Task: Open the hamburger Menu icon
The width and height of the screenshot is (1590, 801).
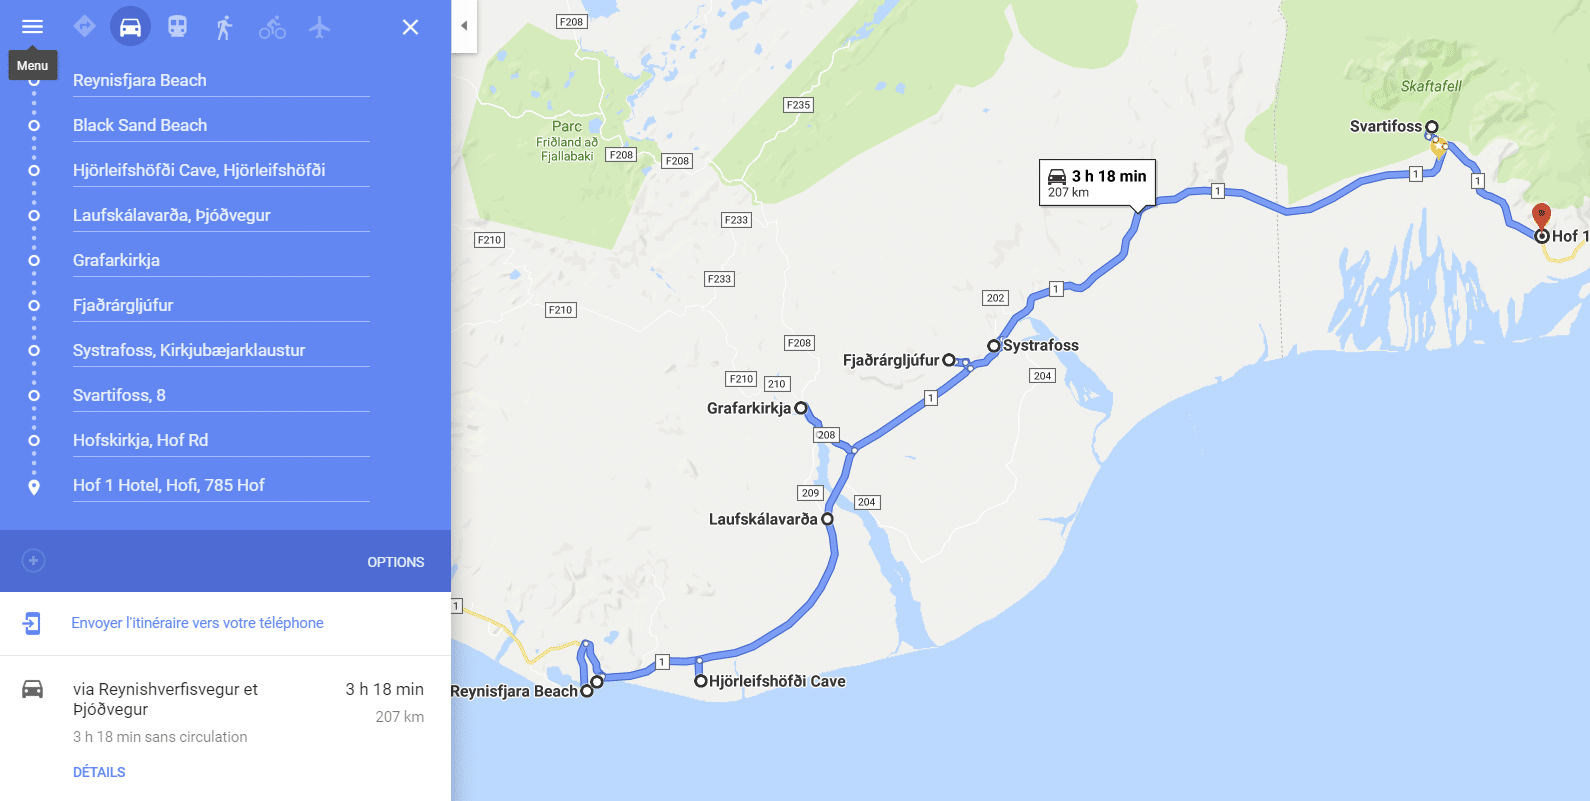Action: pyautogui.click(x=32, y=27)
